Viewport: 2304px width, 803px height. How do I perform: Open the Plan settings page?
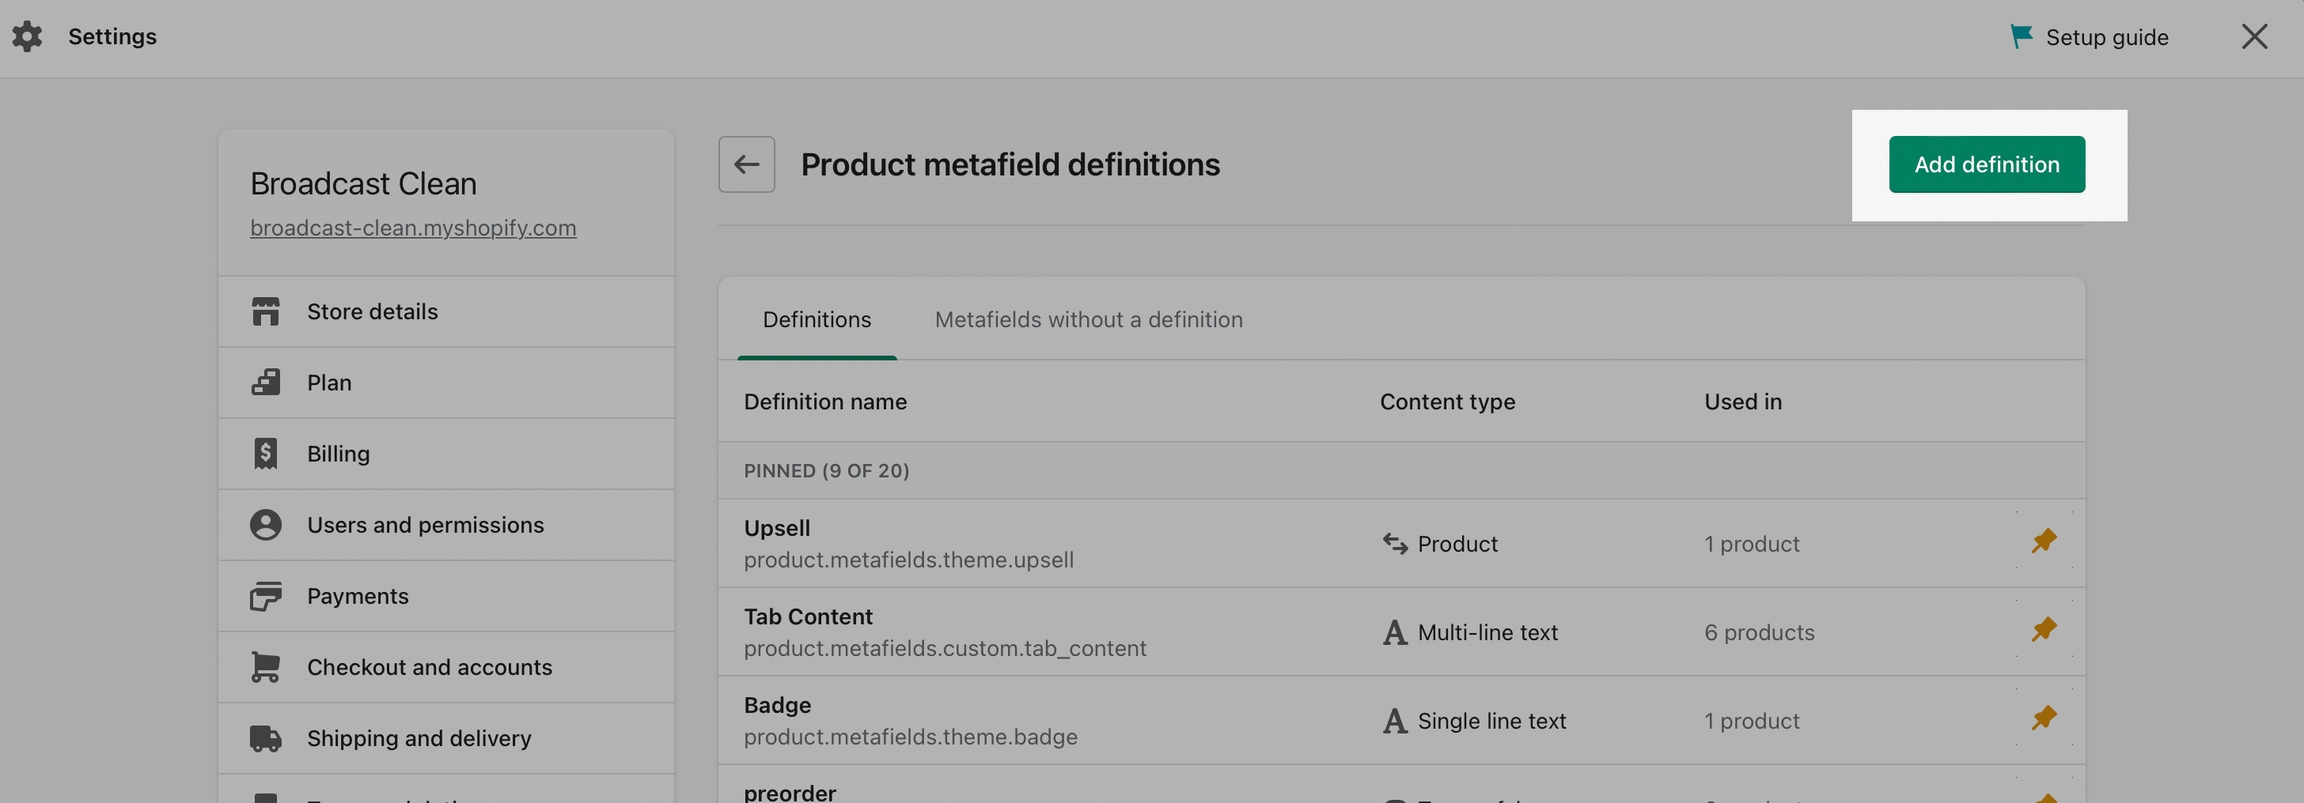pos(329,383)
